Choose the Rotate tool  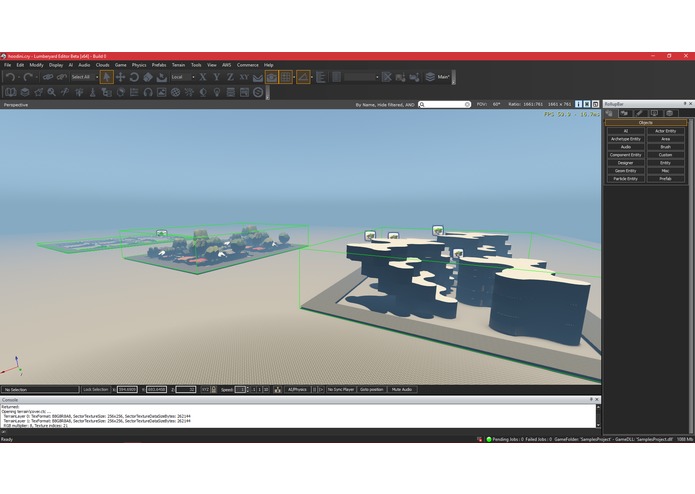point(134,77)
